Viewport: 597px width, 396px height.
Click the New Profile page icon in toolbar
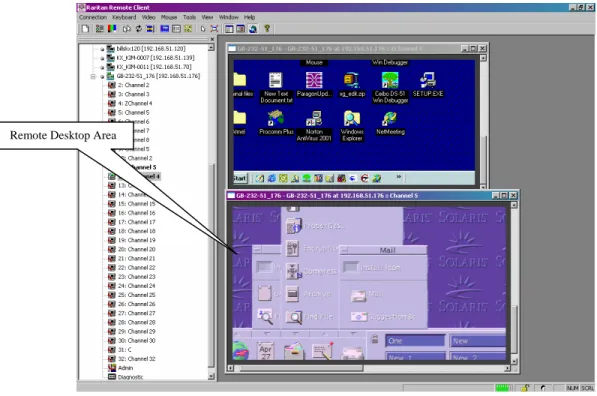(x=85, y=29)
